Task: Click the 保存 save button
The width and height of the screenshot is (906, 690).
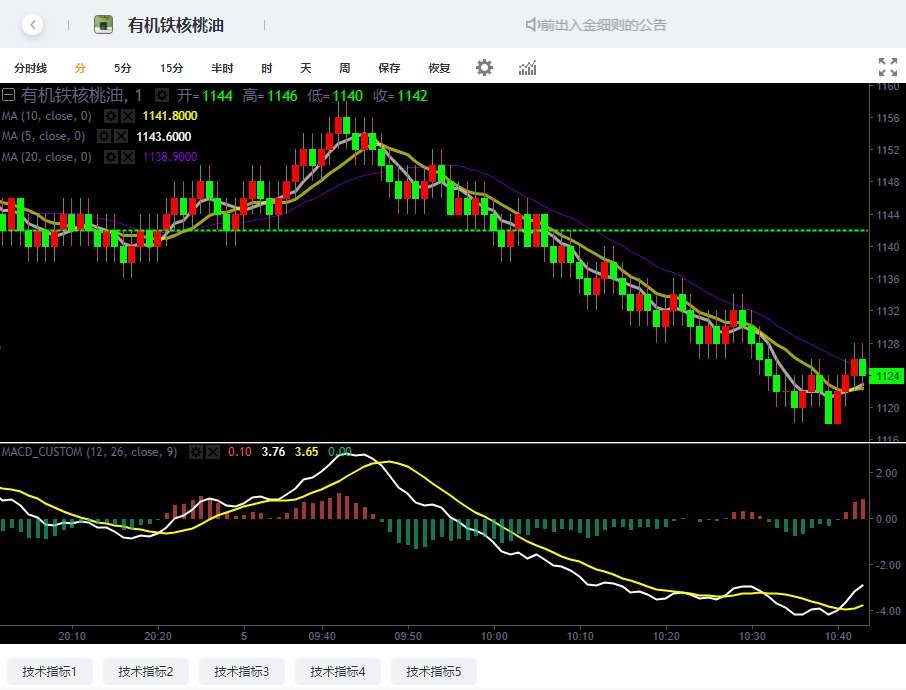Action: 389,68
